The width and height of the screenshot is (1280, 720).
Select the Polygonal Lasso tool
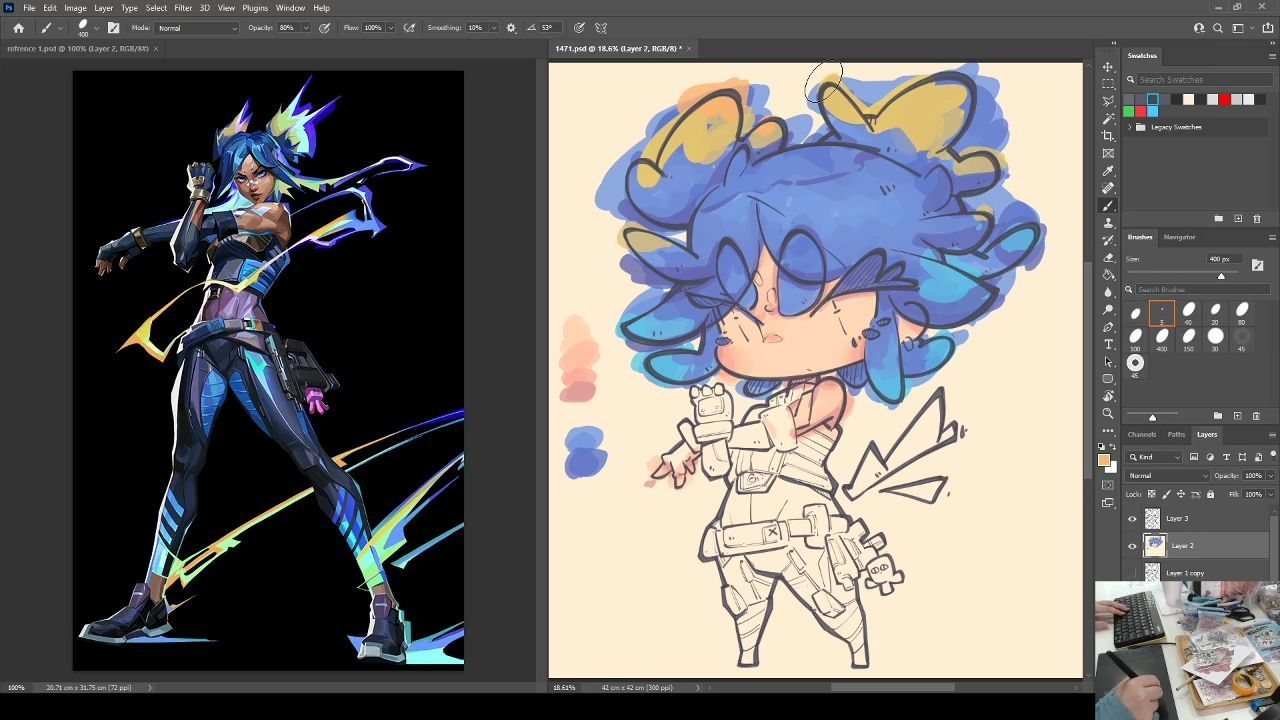pos(1108,101)
